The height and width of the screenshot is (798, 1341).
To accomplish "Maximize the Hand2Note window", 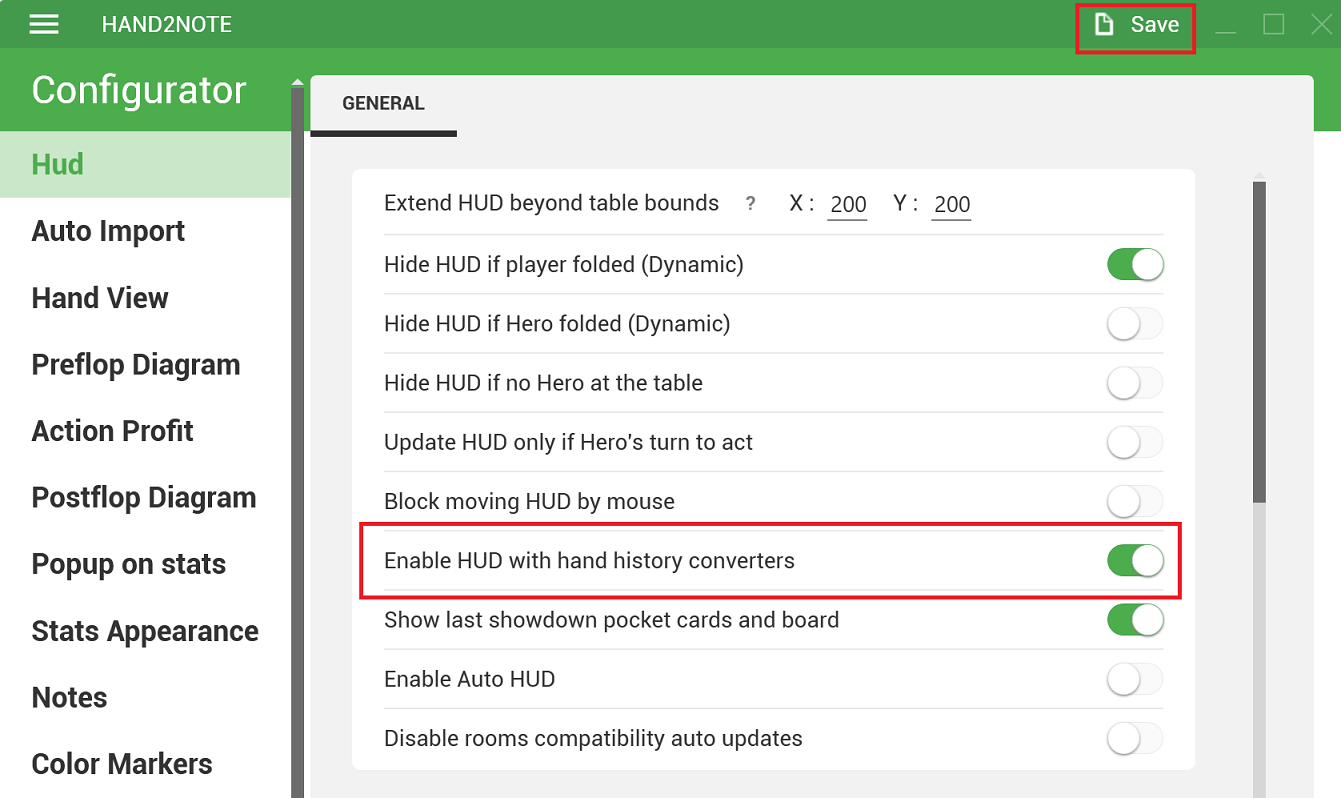I will (x=1274, y=24).
